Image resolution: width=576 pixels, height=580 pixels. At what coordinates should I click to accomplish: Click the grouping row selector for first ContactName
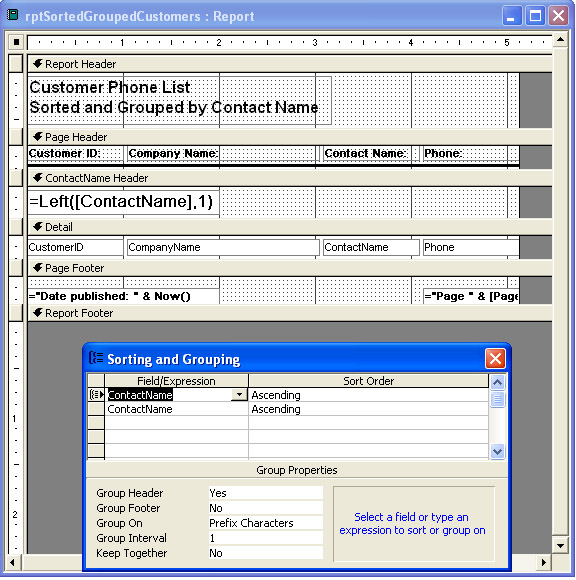(x=96, y=395)
